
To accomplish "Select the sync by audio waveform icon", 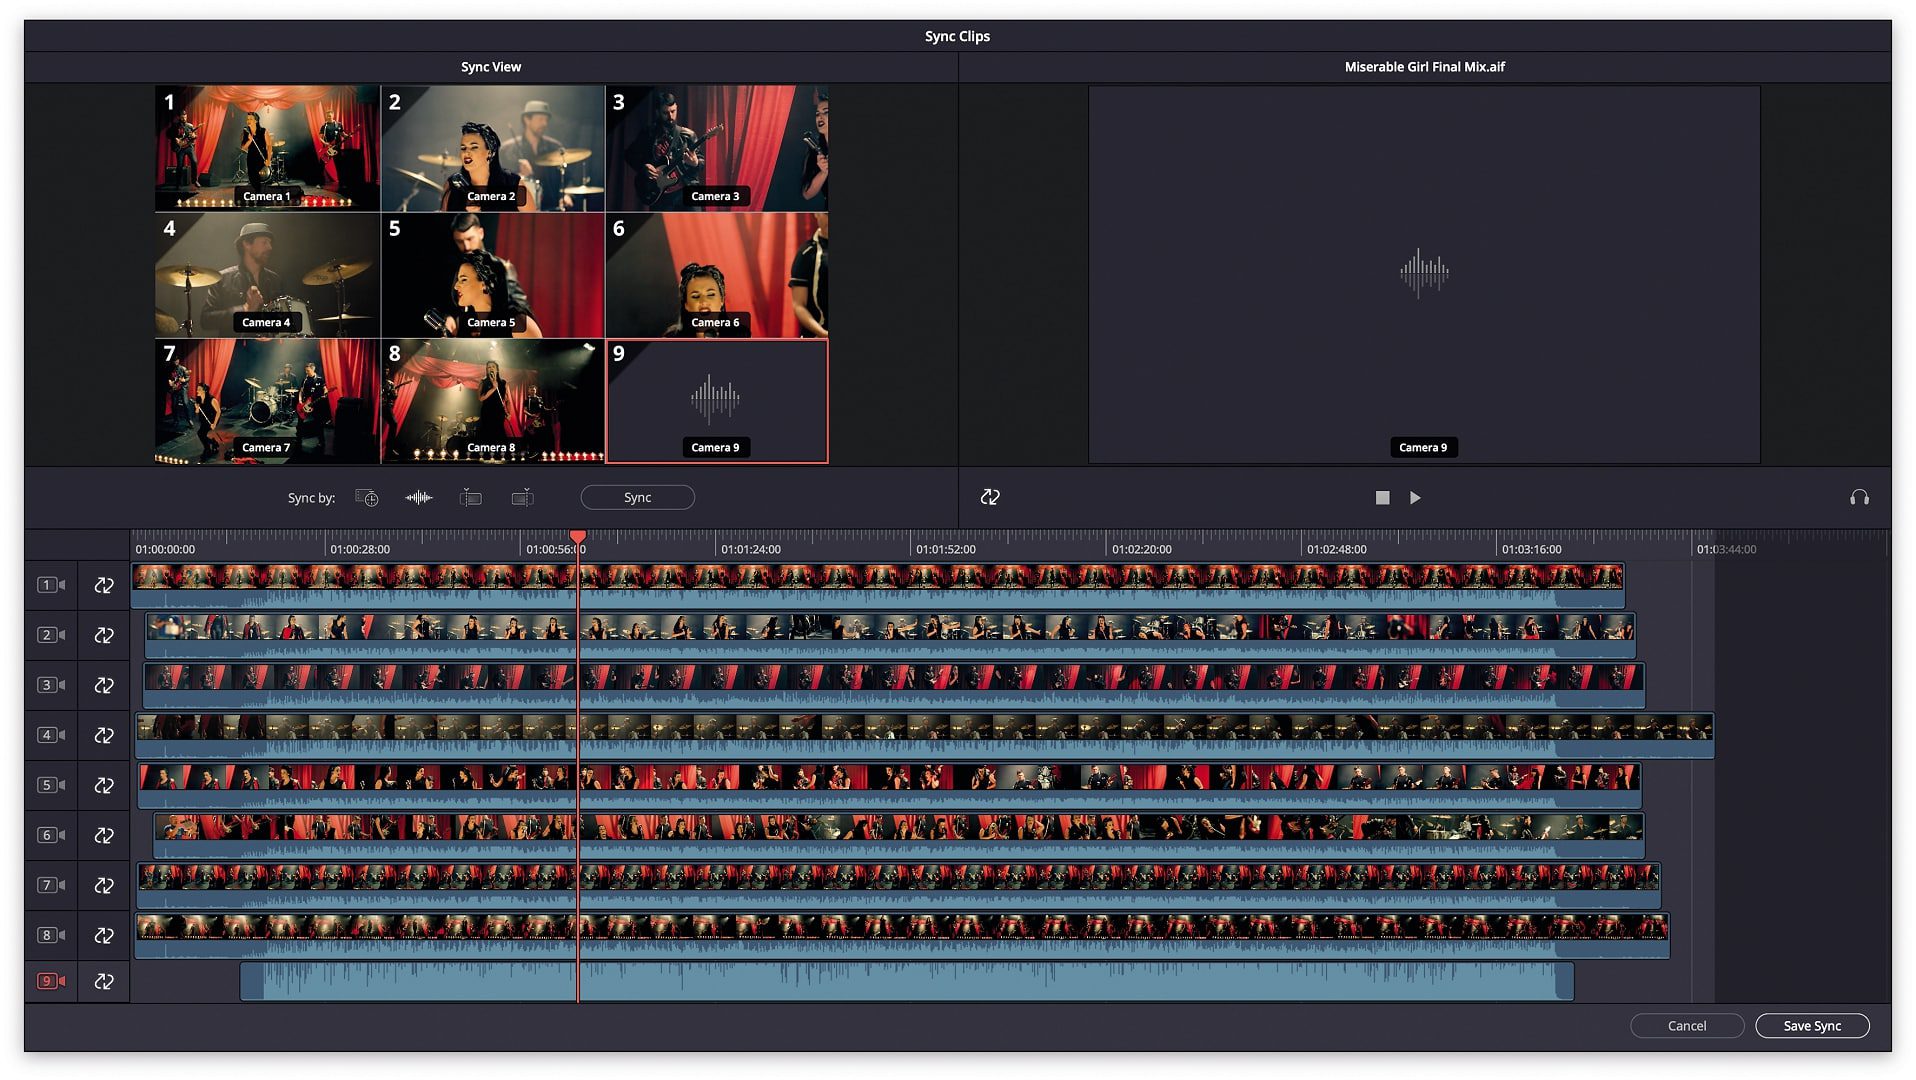I will [x=418, y=497].
